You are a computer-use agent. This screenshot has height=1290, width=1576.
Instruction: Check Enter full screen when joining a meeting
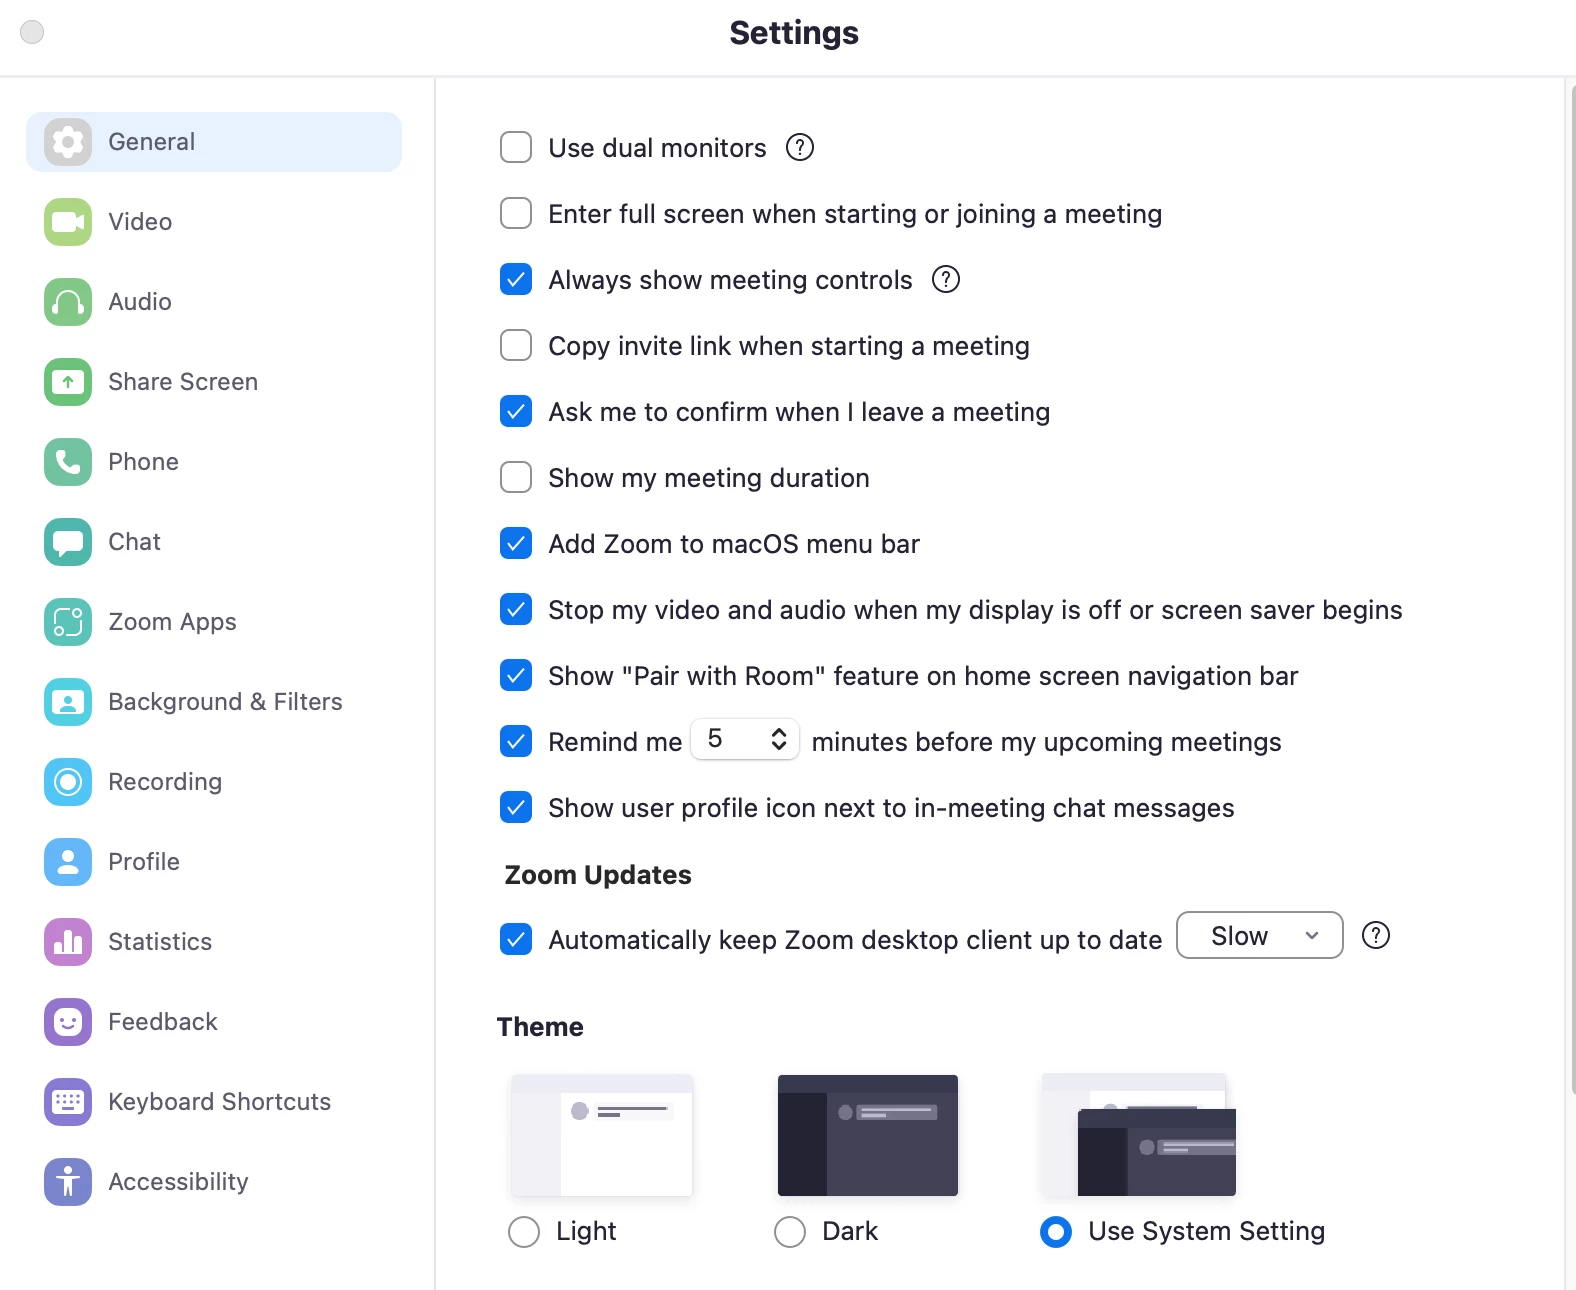click(516, 213)
